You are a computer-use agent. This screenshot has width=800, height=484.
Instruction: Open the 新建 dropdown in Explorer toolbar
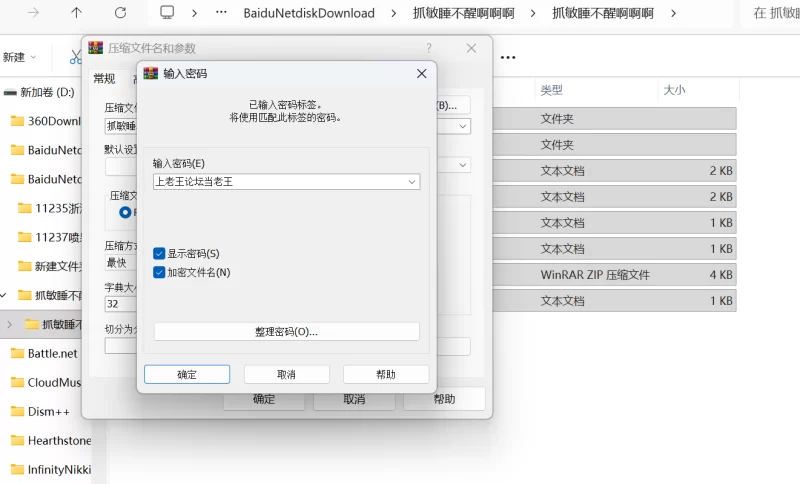click(19, 57)
